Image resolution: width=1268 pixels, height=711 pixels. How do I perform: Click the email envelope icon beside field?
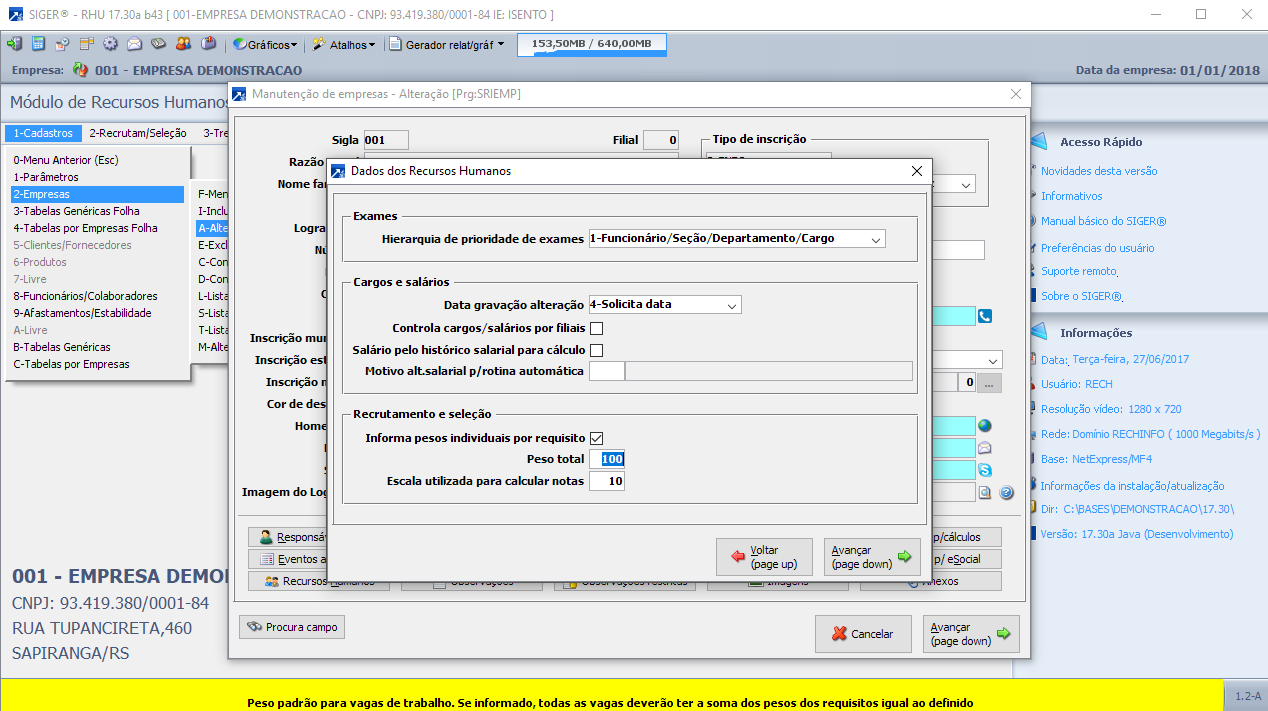tap(985, 448)
